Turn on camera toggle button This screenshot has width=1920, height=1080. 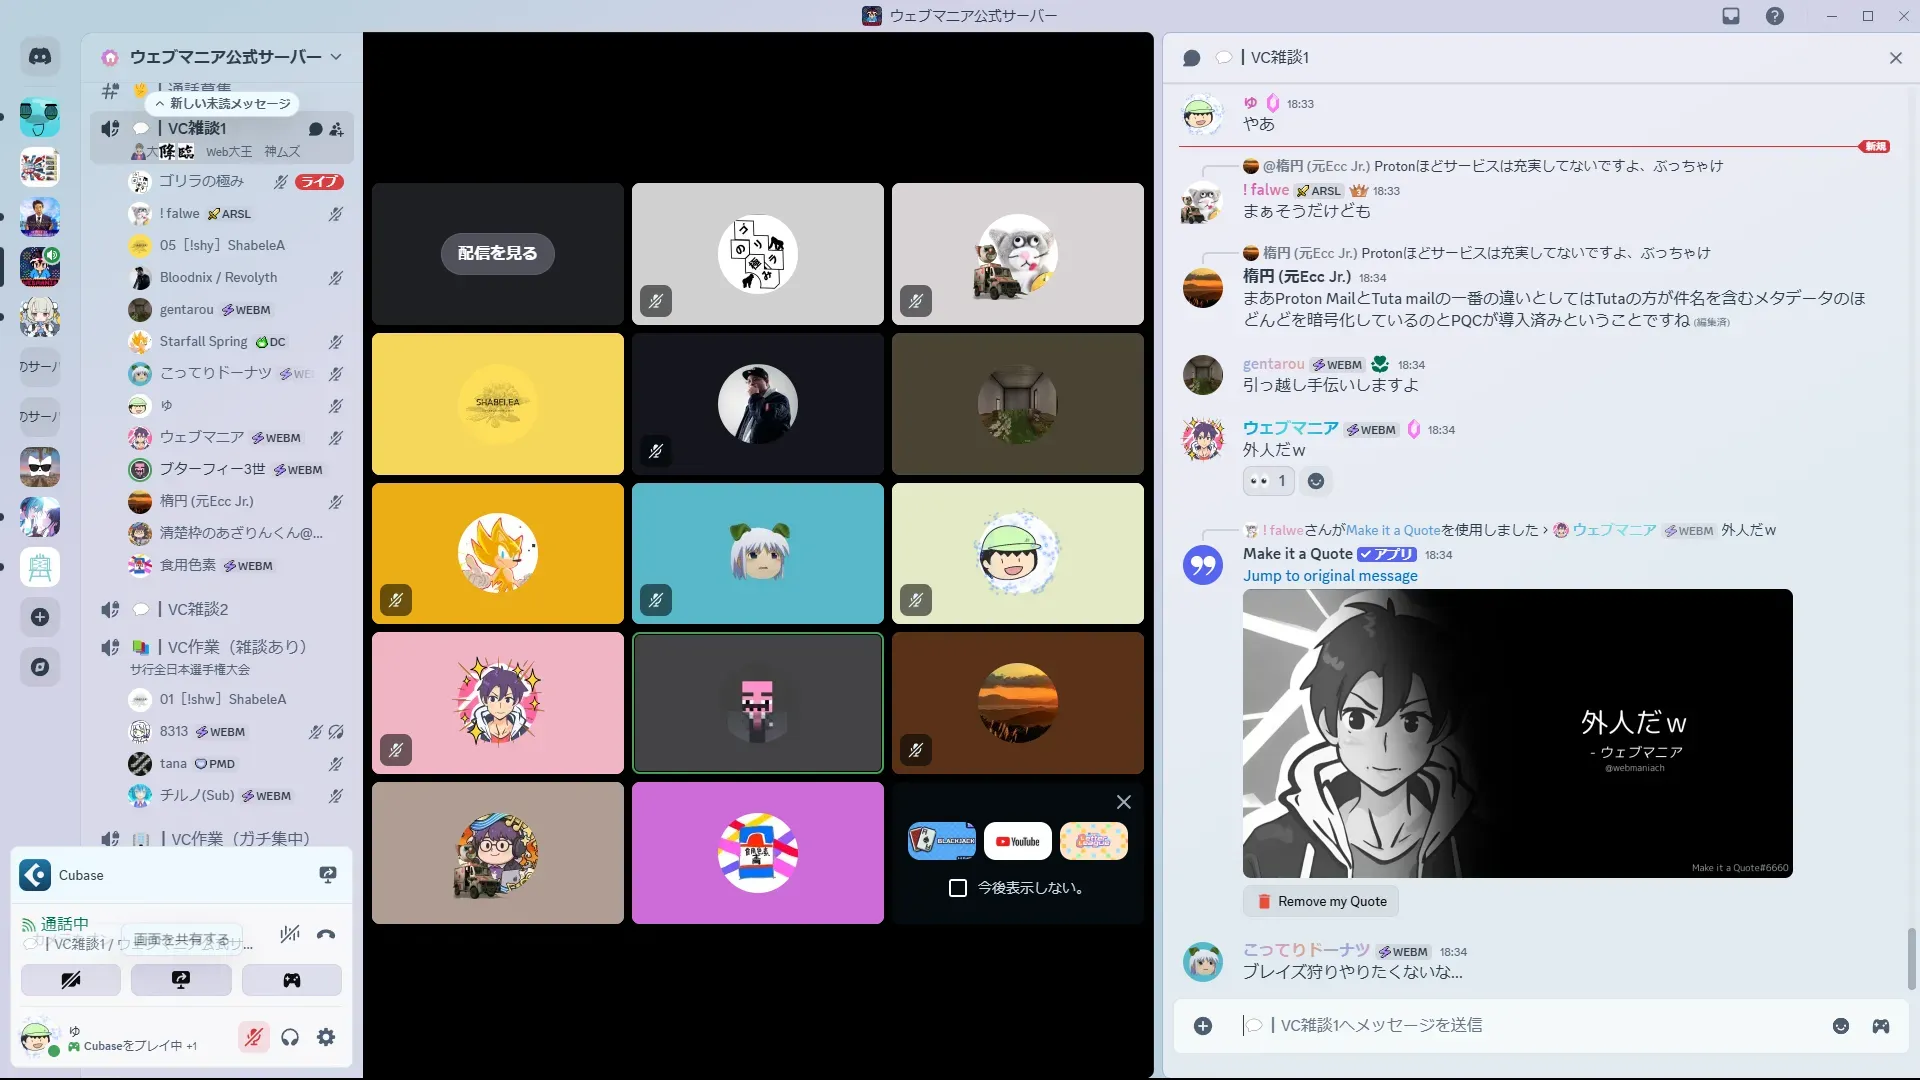coord(71,980)
